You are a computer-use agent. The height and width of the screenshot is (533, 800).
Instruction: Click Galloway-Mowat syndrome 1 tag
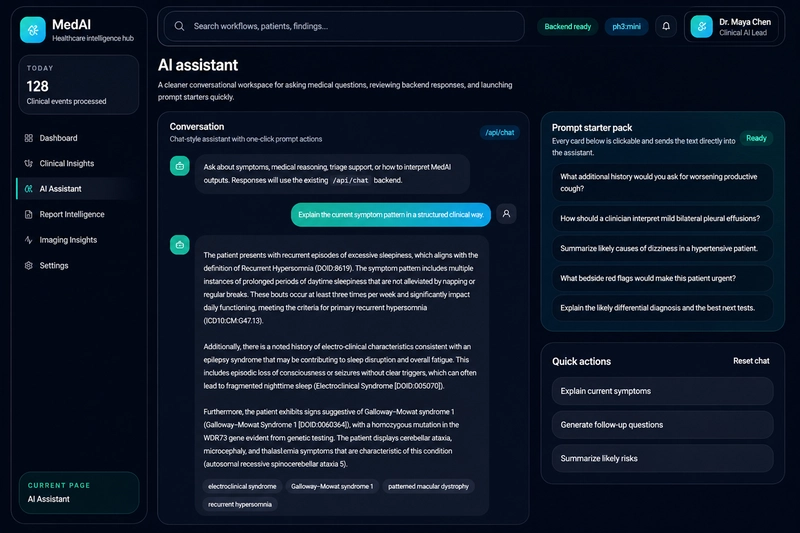point(332,487)
